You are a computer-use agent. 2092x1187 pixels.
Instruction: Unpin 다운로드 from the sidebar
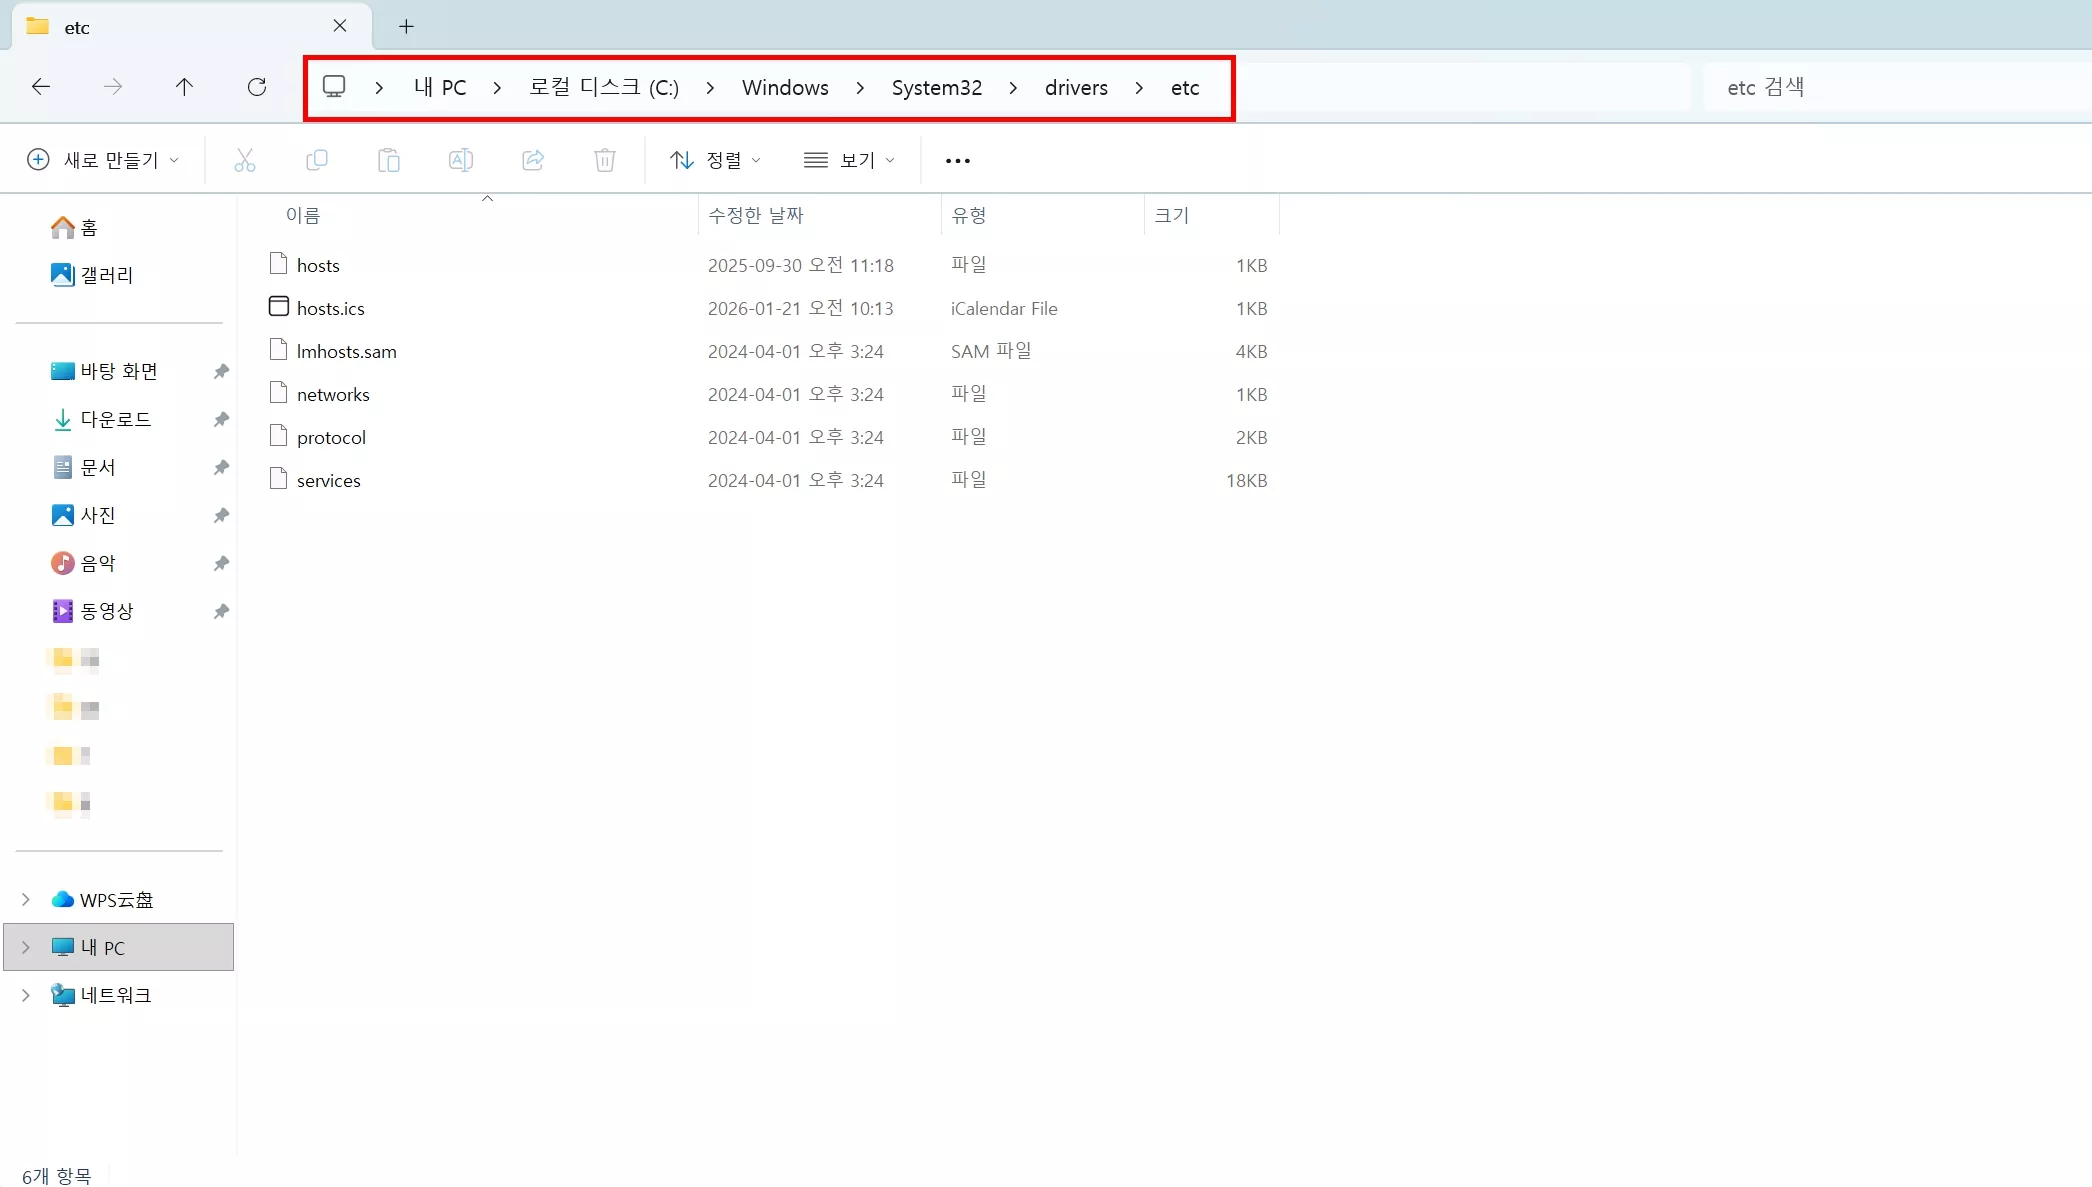click(x=220, y=419)
